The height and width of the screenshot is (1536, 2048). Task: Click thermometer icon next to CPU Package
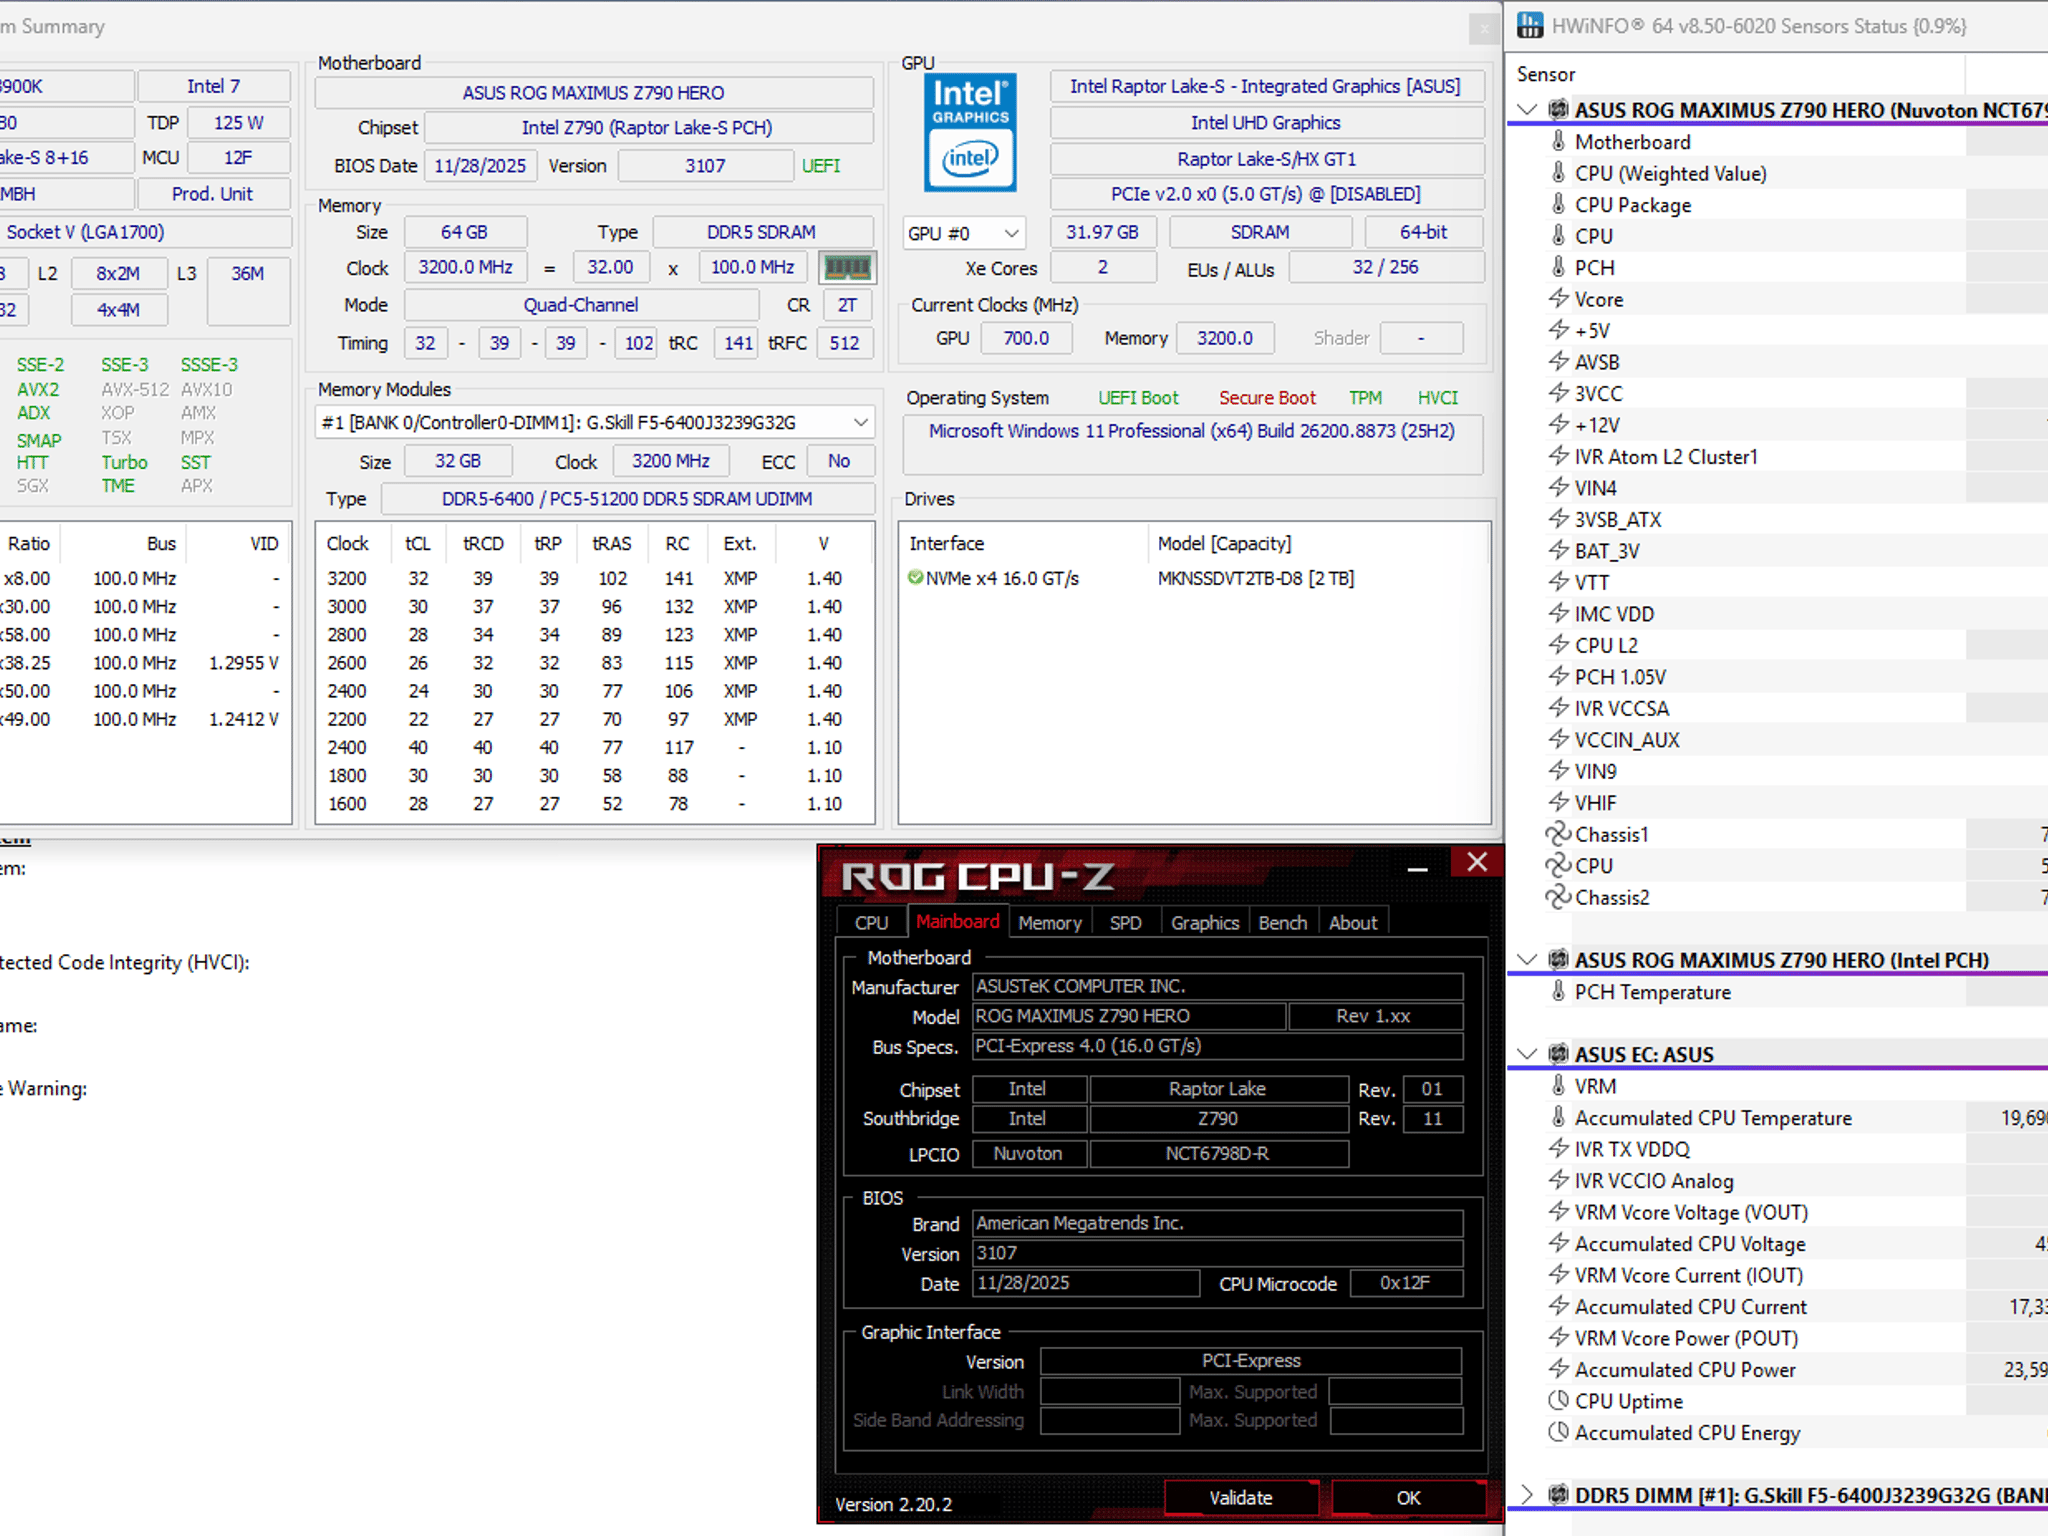pos(1558,205)
